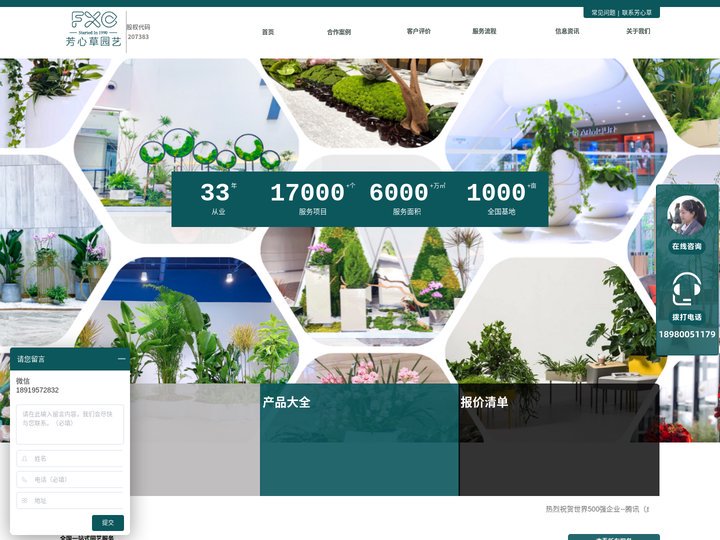
Task: Submit the message with 提交 button
Action: [x=108, y=523]
